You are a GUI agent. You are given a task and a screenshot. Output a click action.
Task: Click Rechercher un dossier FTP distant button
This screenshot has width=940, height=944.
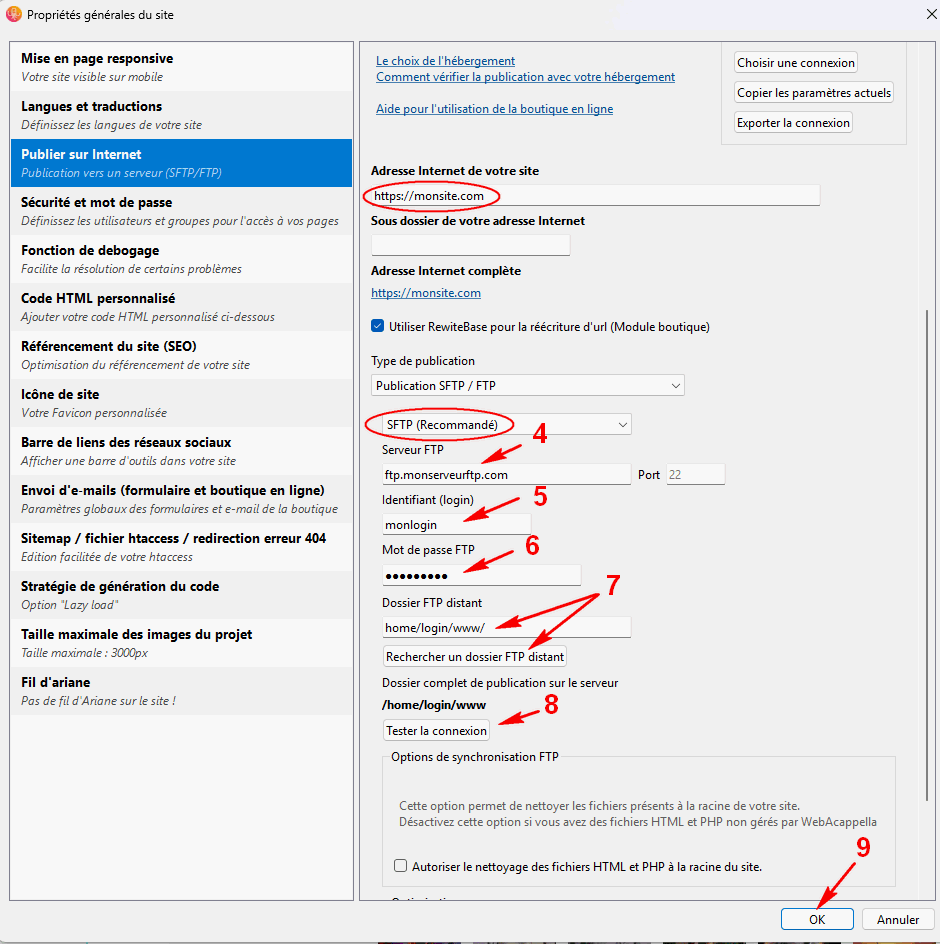[475, 656]
